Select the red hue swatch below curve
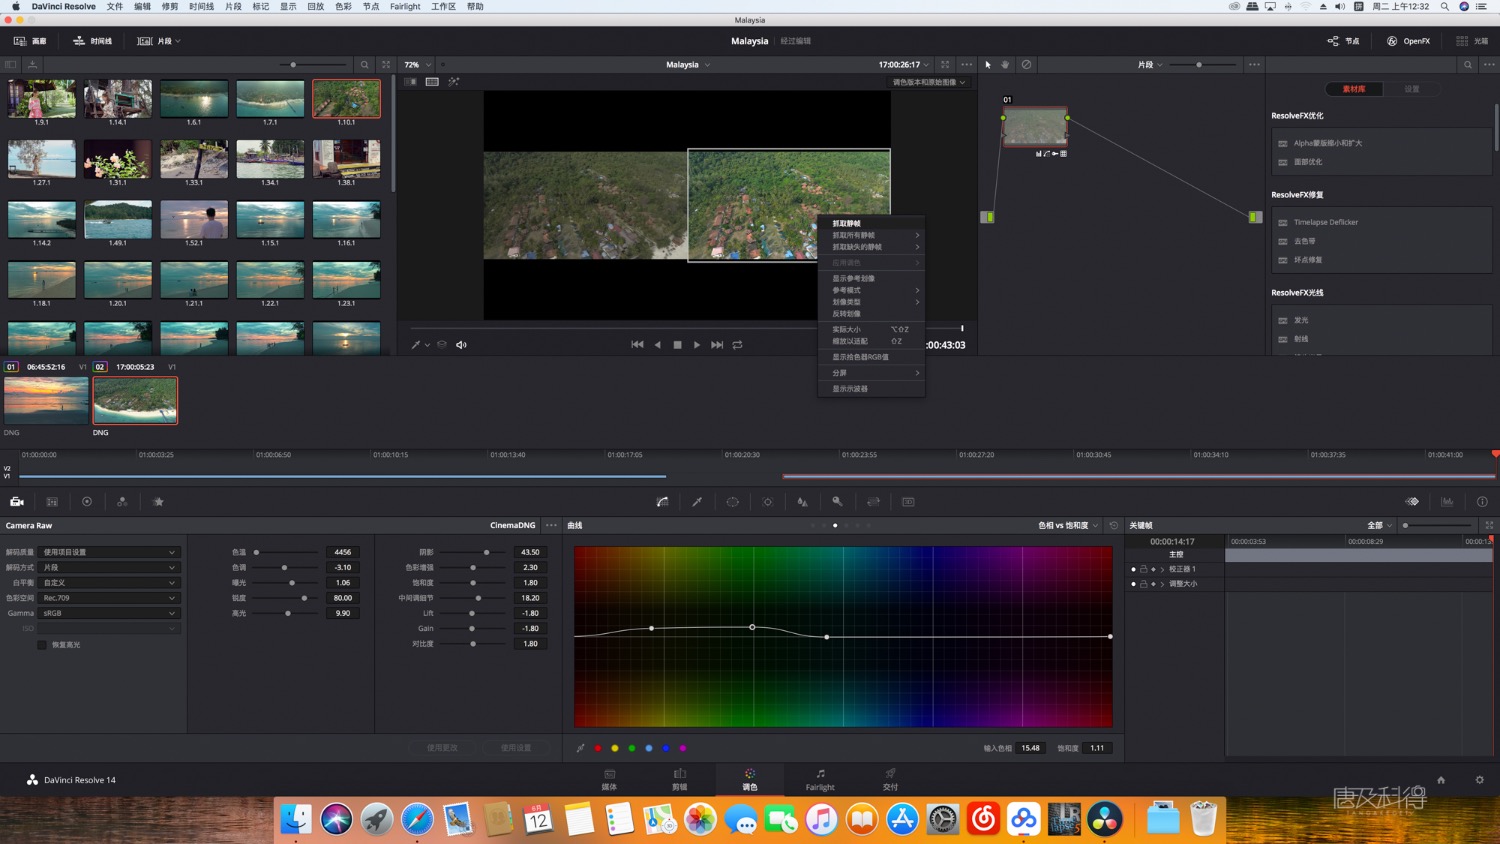Viewport: 1500px width, 844px height. [x=598, y=748]
